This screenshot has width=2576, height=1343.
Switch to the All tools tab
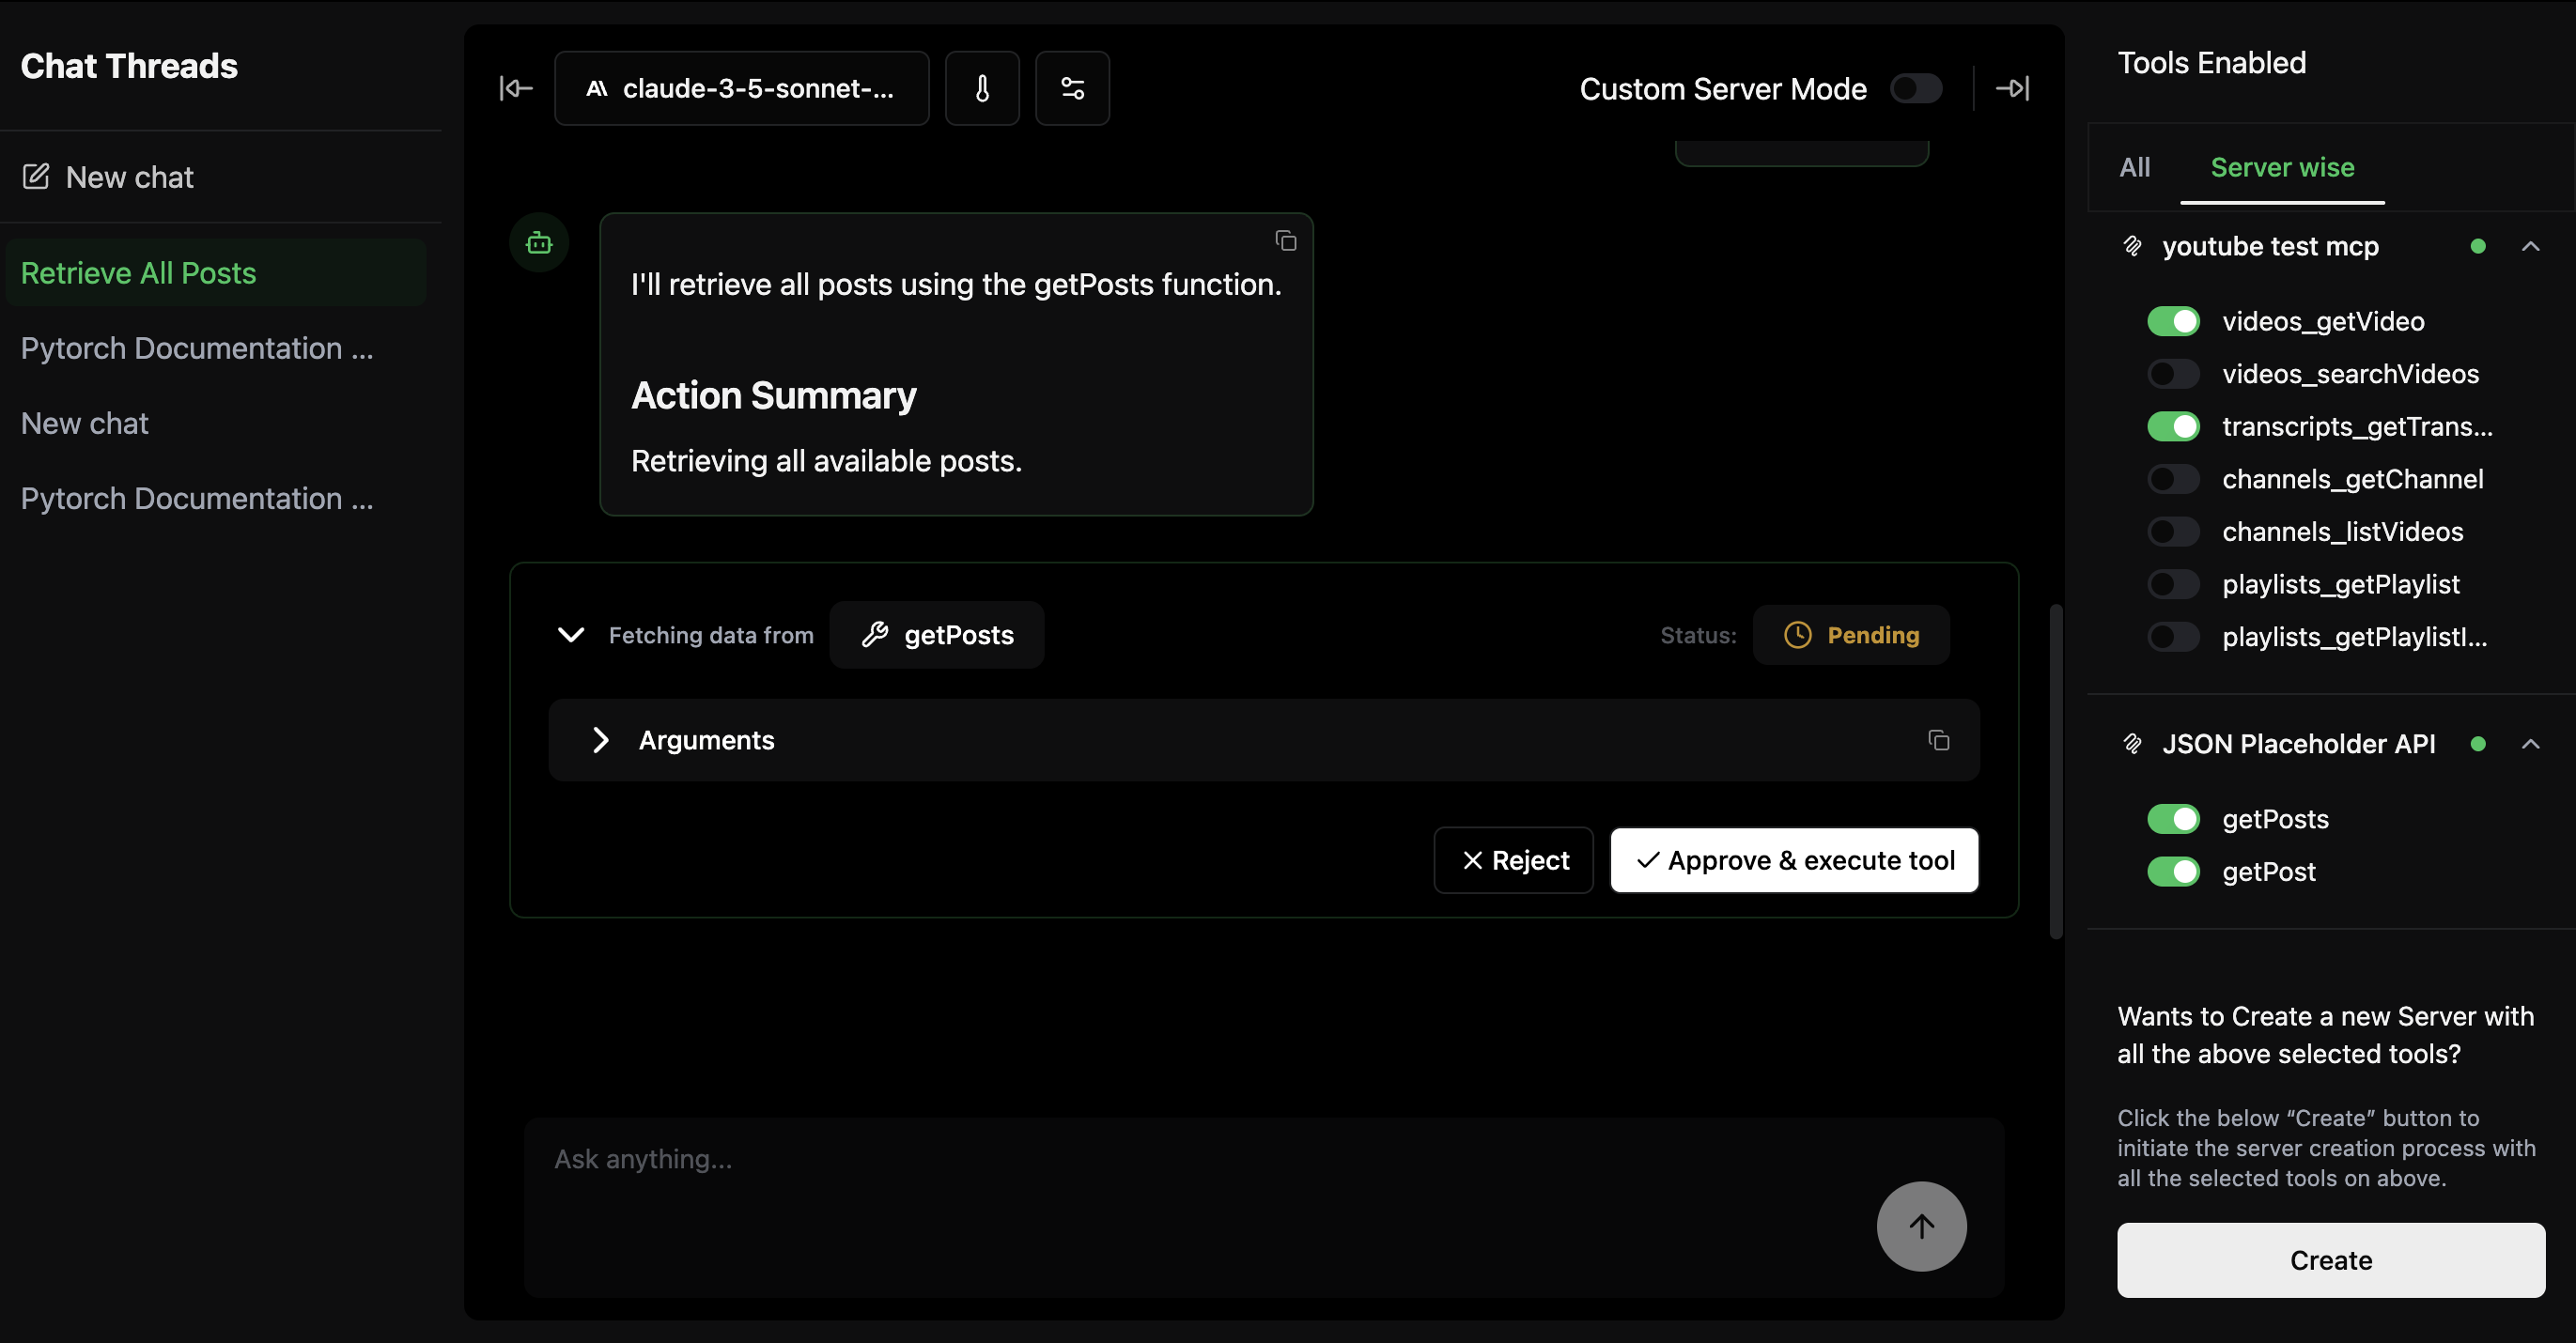pyautogui.click(x=2135, y=167)
